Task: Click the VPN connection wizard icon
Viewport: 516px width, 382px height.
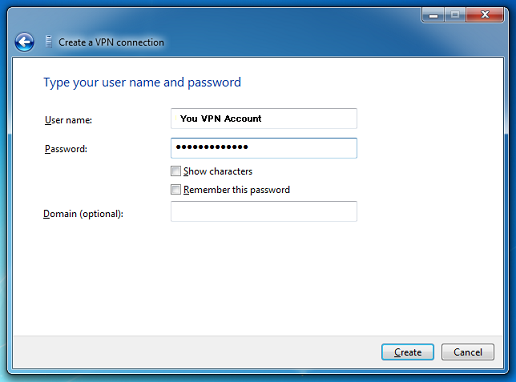Action: [x=49, y=42]
